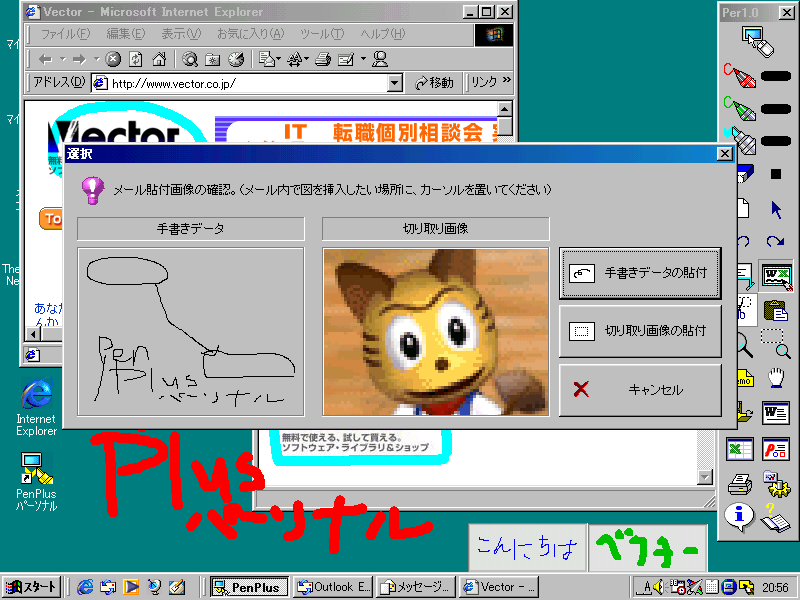800x600 pixels.
Task: Expand the Links toolbar chevron
Action: click(x=507, y=80)
